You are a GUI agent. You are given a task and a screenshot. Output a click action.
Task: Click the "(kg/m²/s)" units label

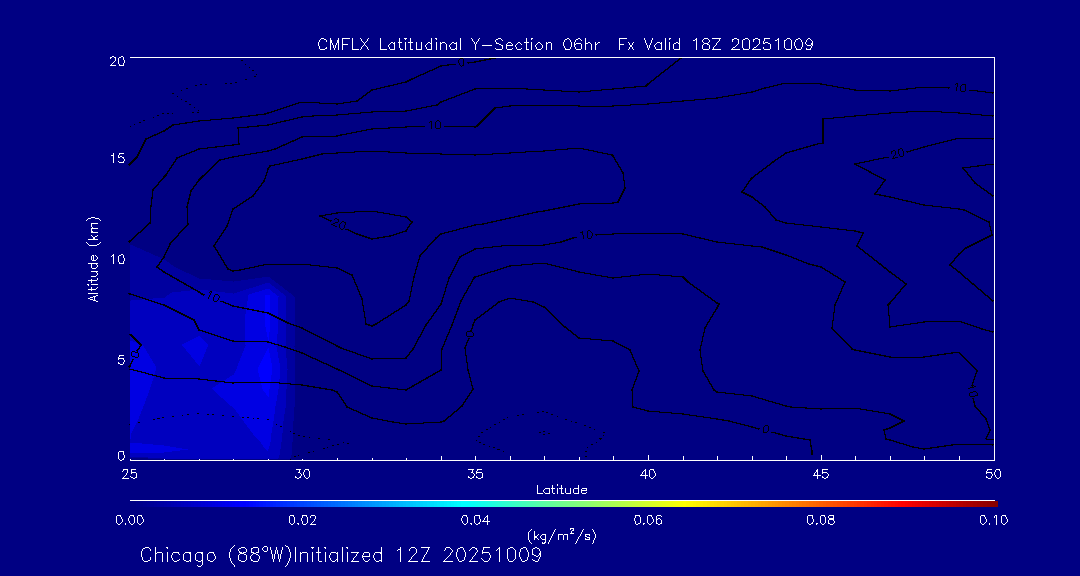561,535
